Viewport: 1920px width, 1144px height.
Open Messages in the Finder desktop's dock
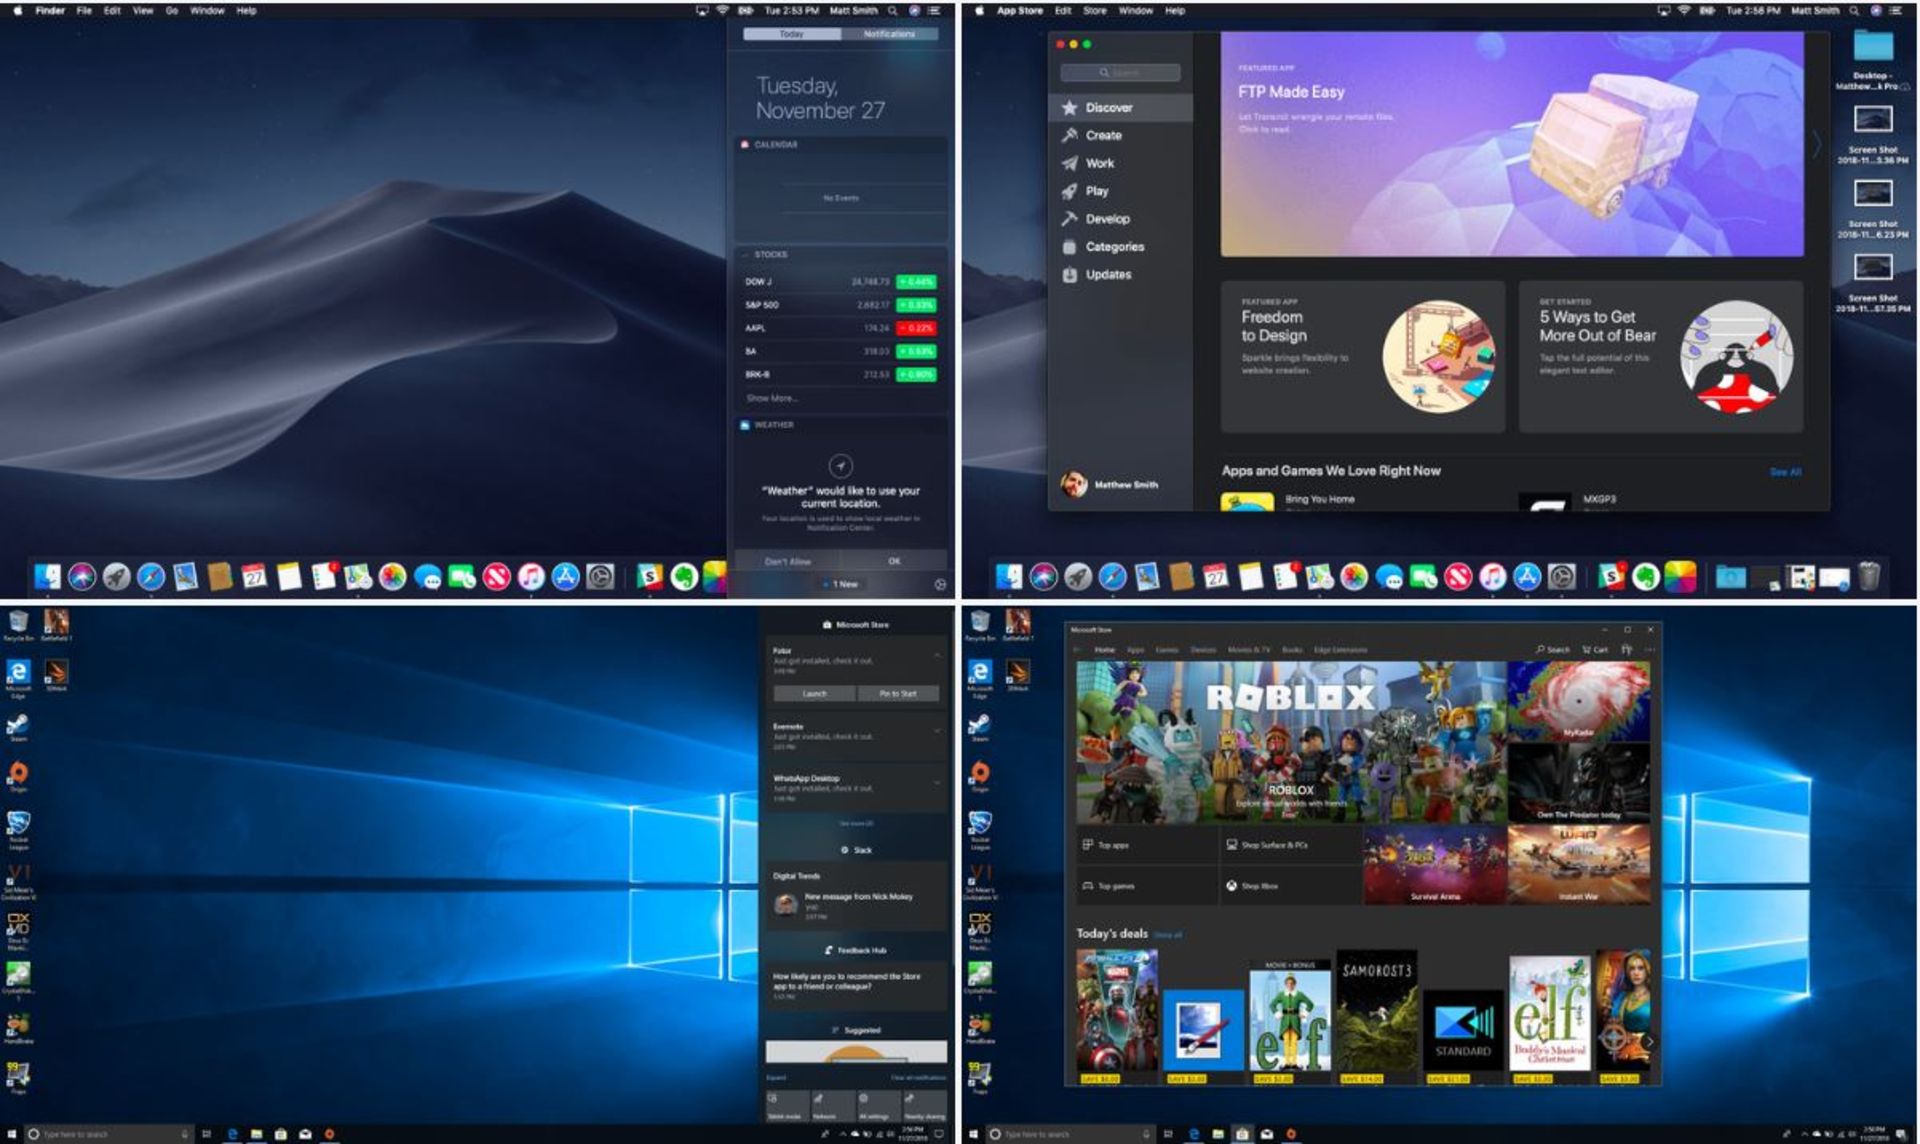[428, 577]
